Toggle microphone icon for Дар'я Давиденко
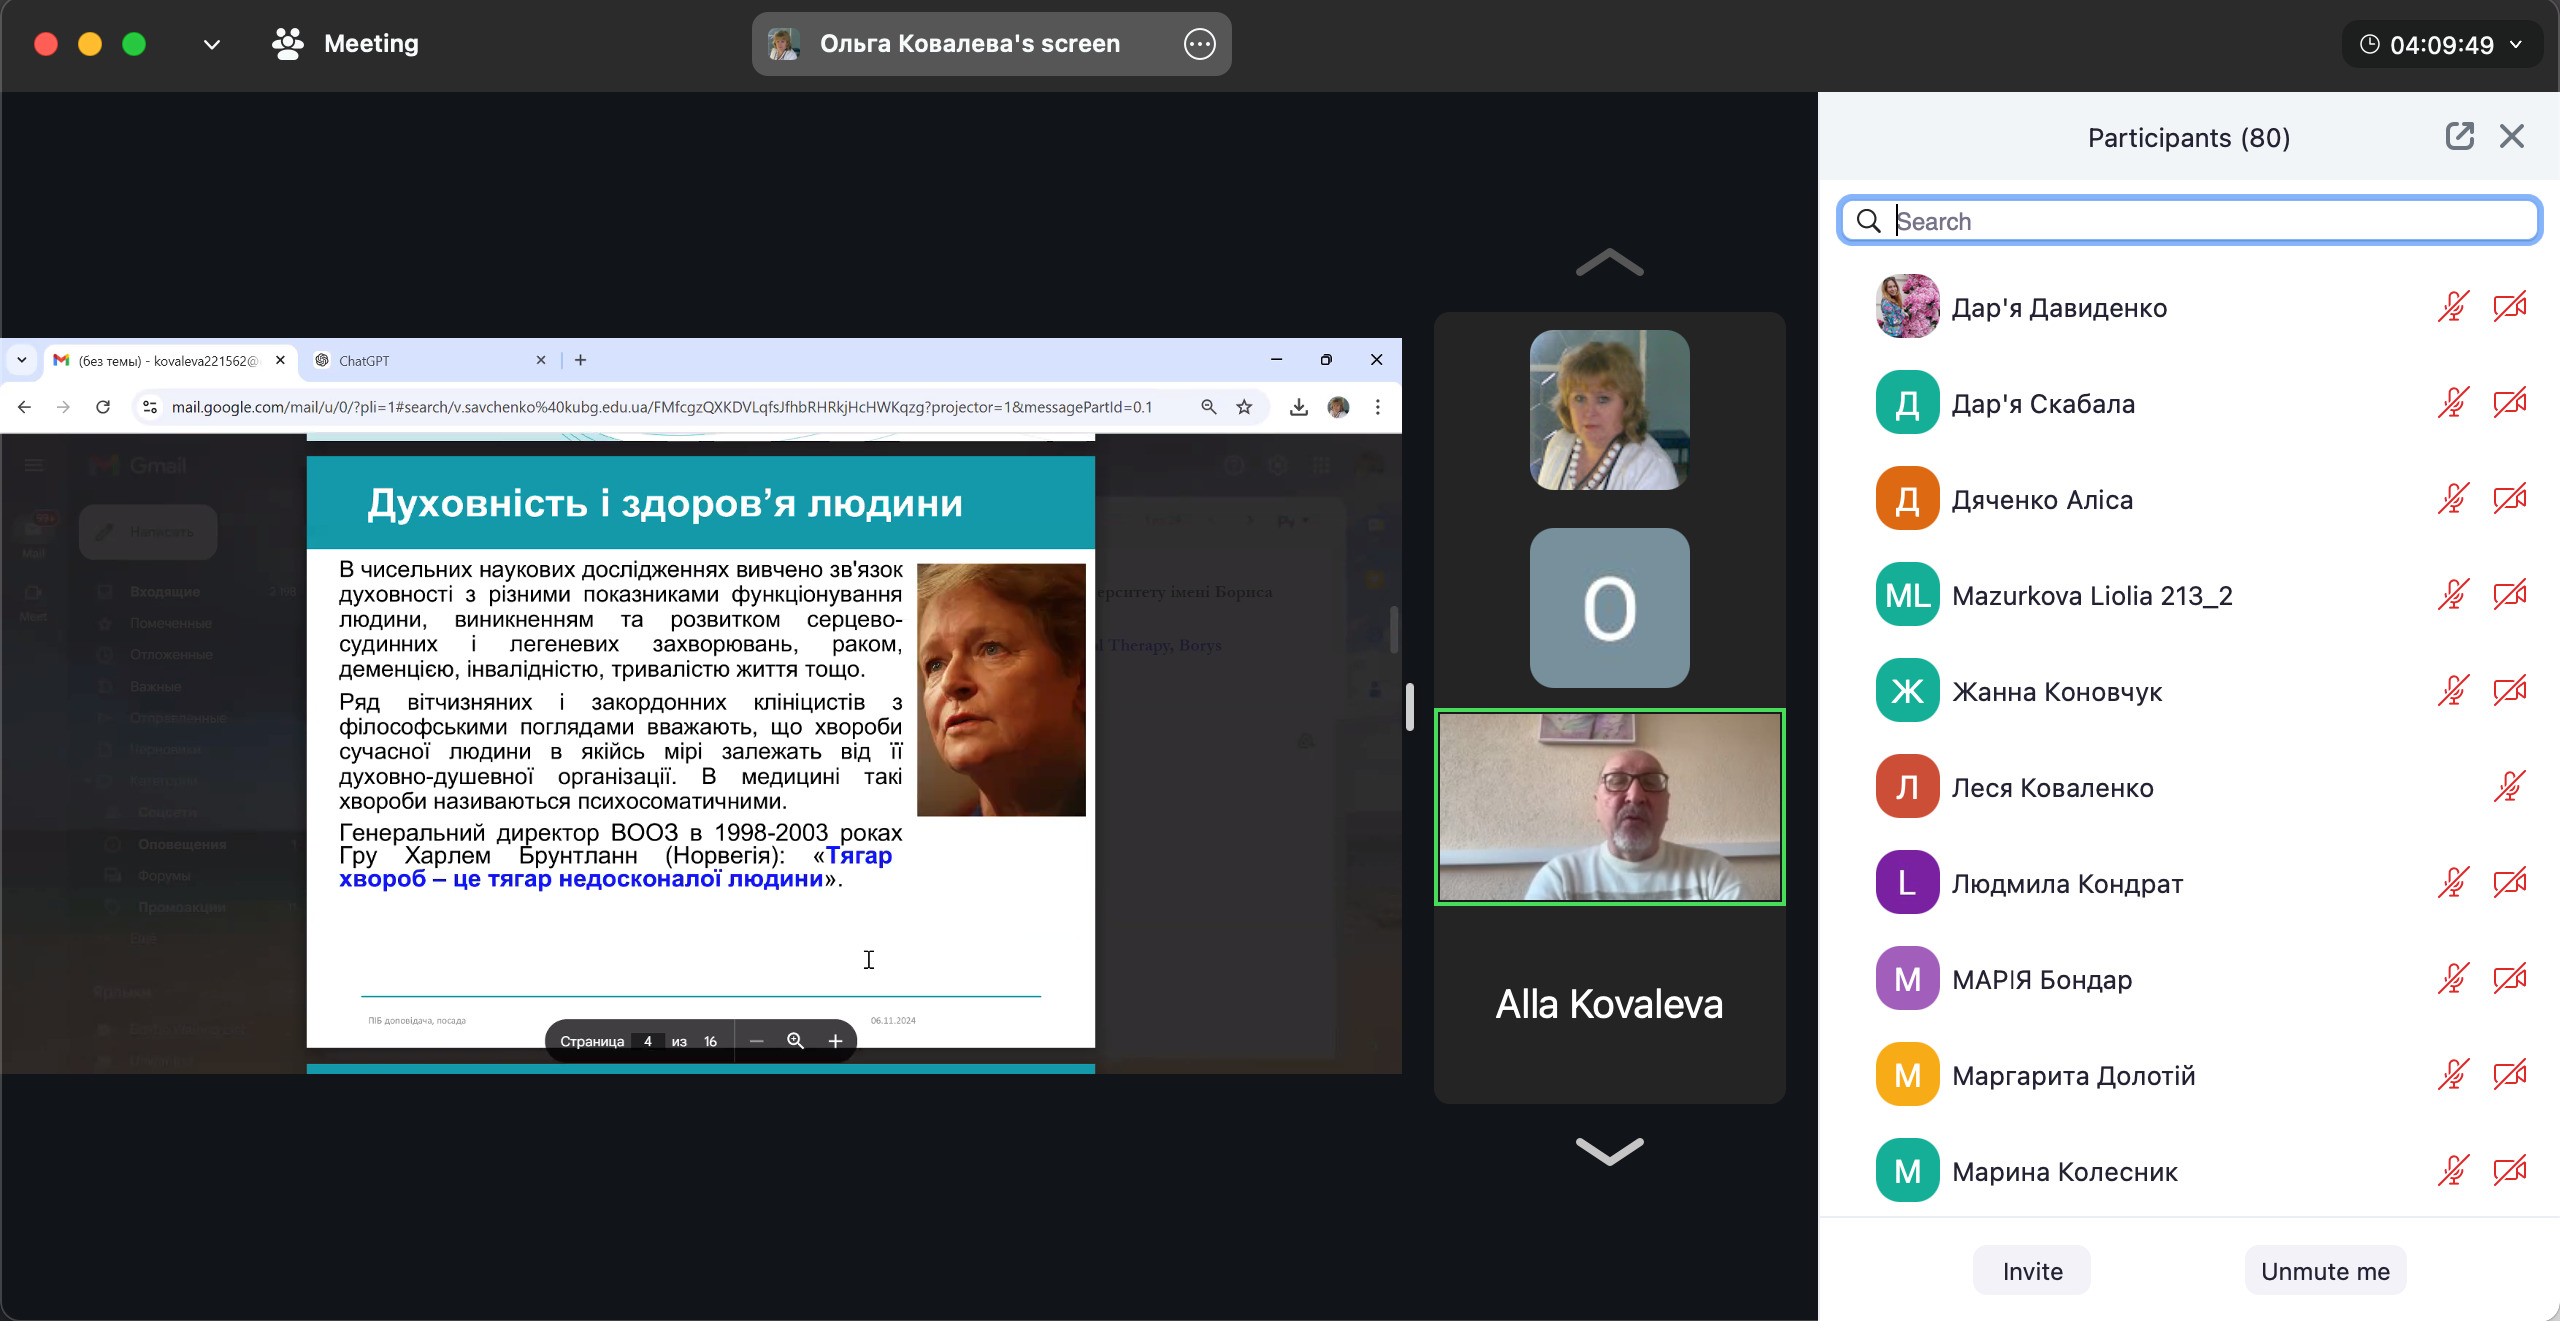Viewport: 2560px width, 1321px height. coord(2453,307)
